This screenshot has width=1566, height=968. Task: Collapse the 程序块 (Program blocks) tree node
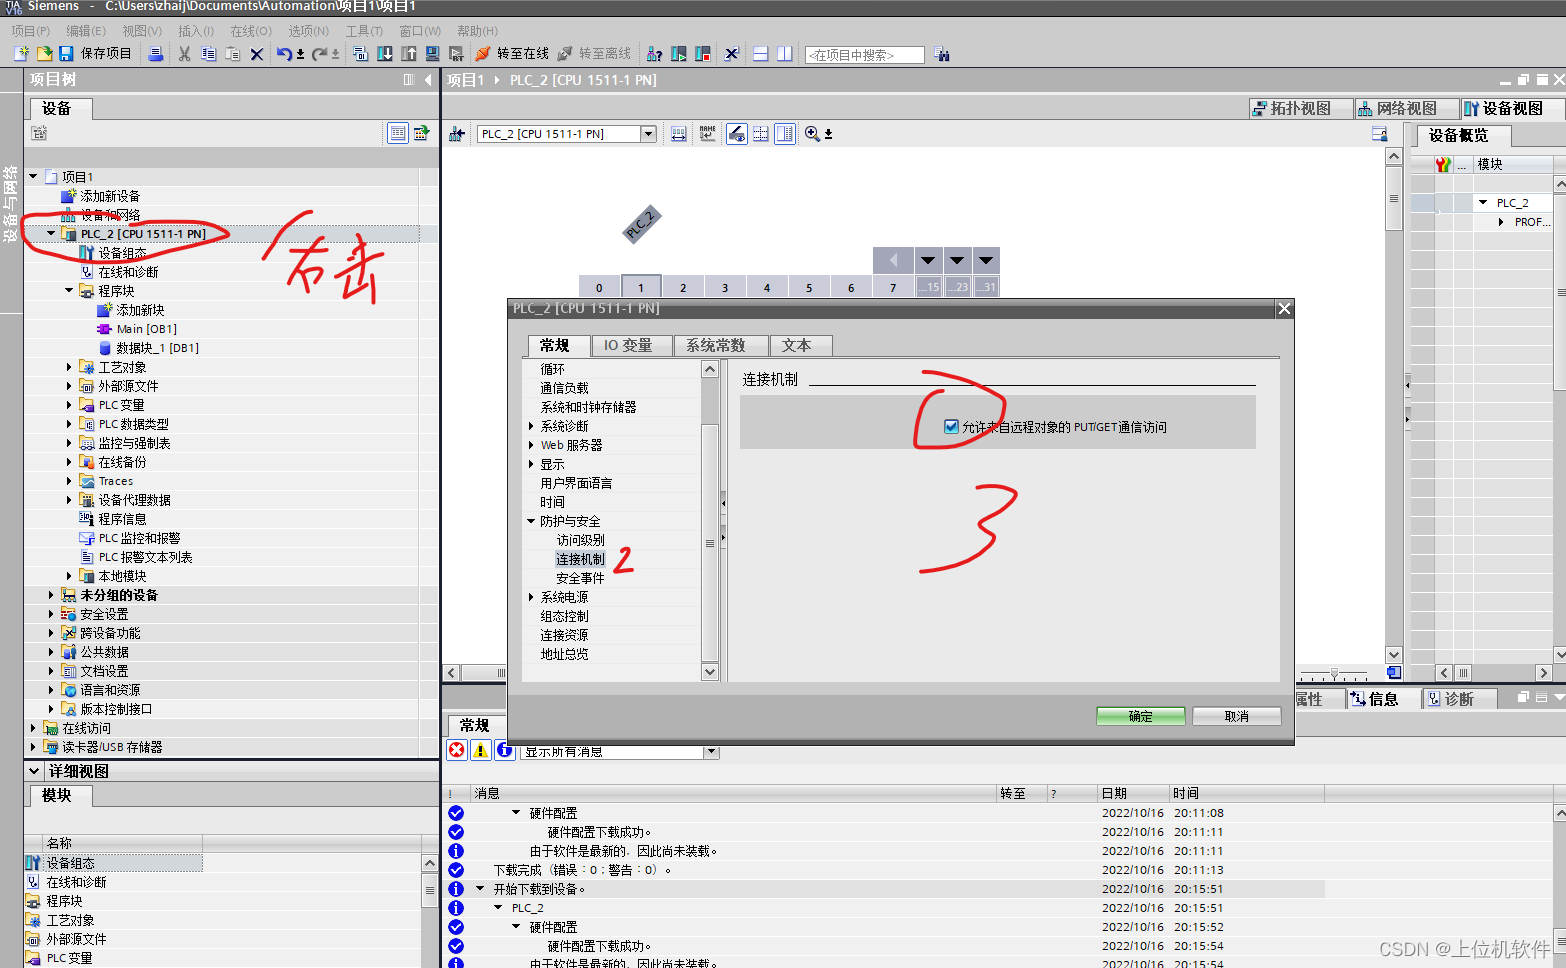tap(69, 291)
